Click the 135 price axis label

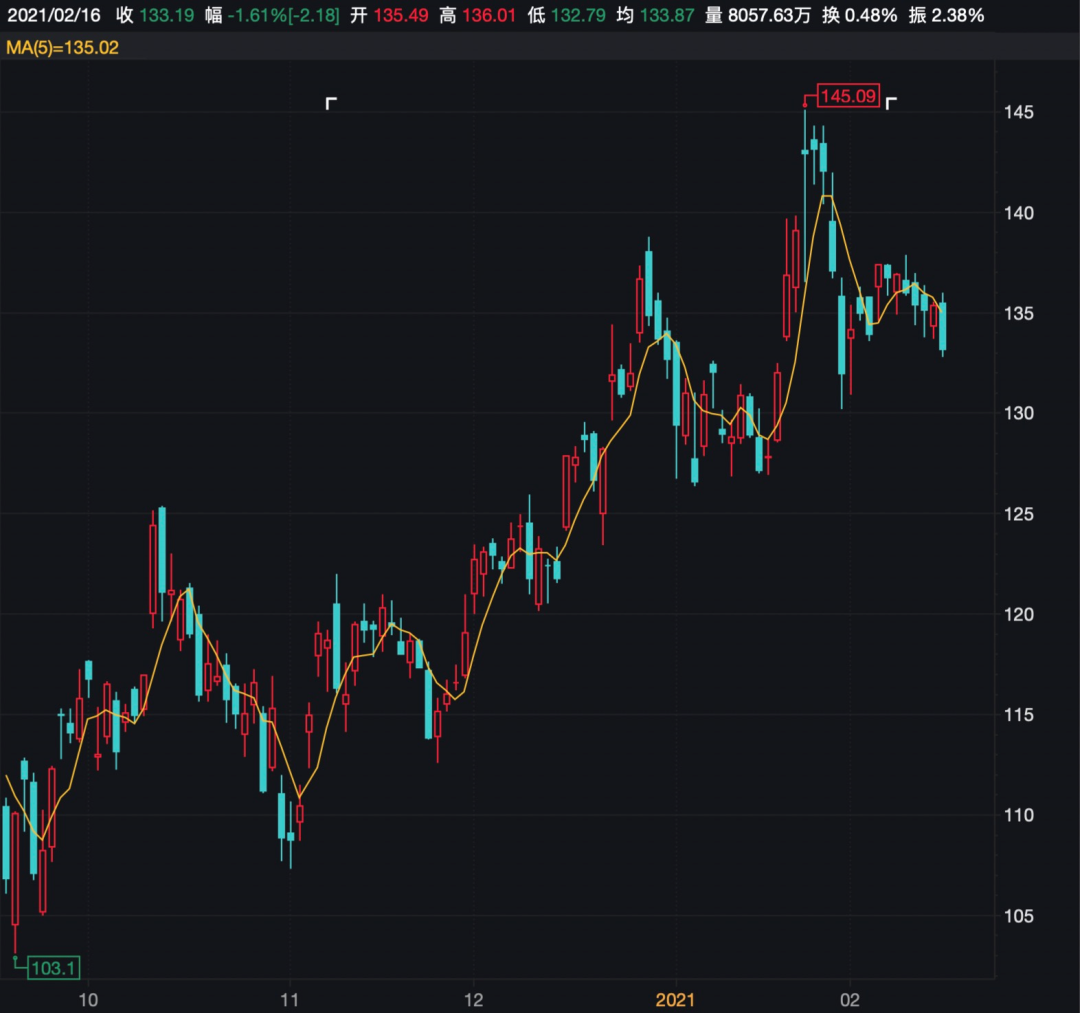(x=1019, y=313)
